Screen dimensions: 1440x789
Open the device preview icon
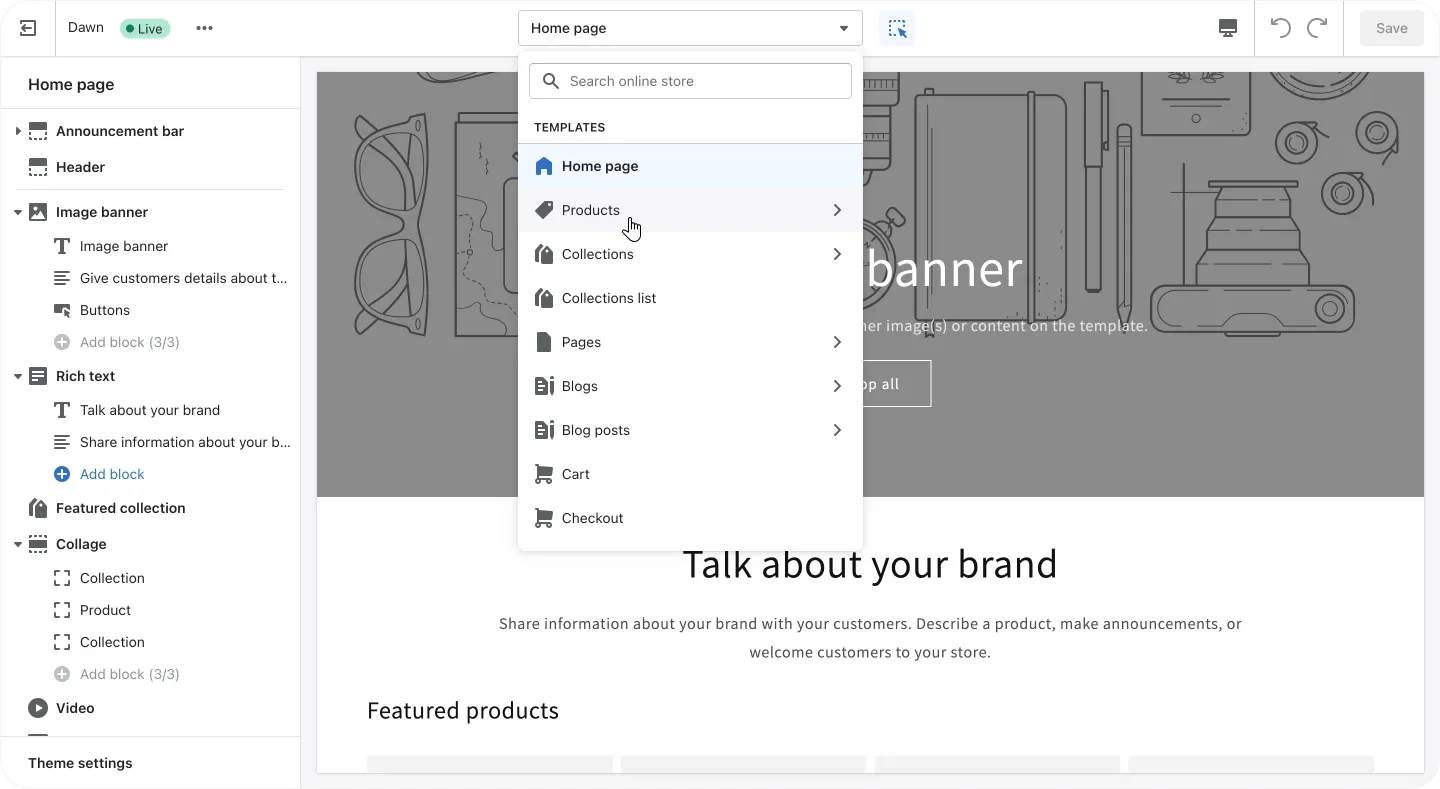click(x=1227, y=28)
